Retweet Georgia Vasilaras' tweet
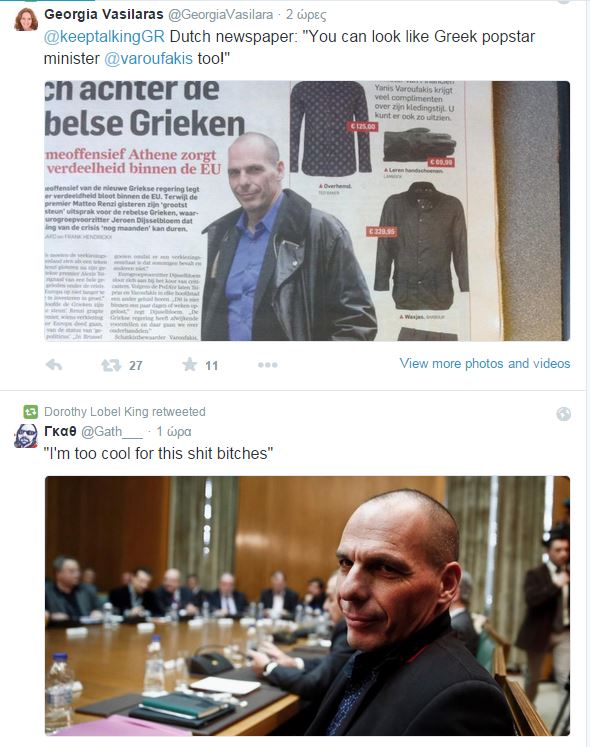This screenshot has width=590, height=747. coord(111,365)
